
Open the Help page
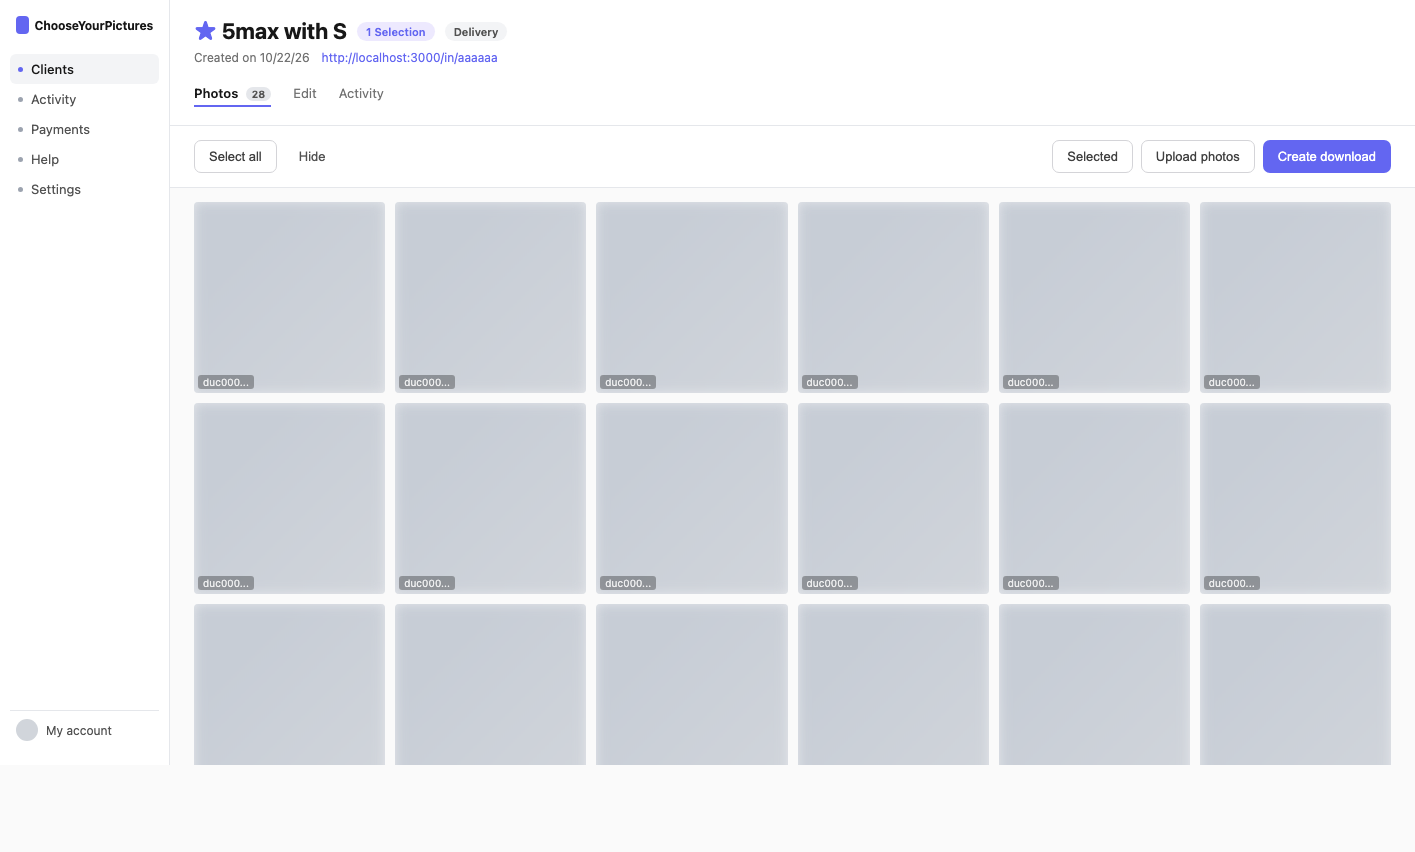pos(84,159)
